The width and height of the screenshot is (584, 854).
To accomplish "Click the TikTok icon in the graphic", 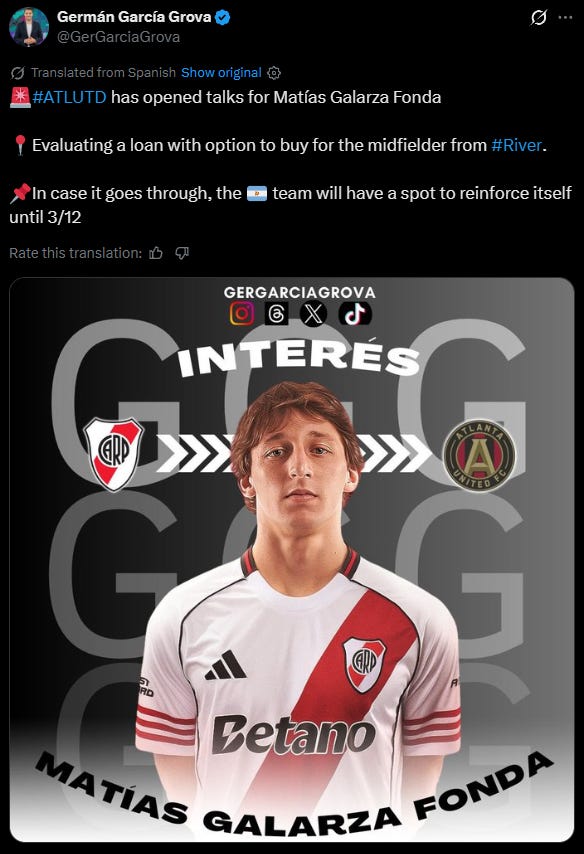I will click(355, 314).
